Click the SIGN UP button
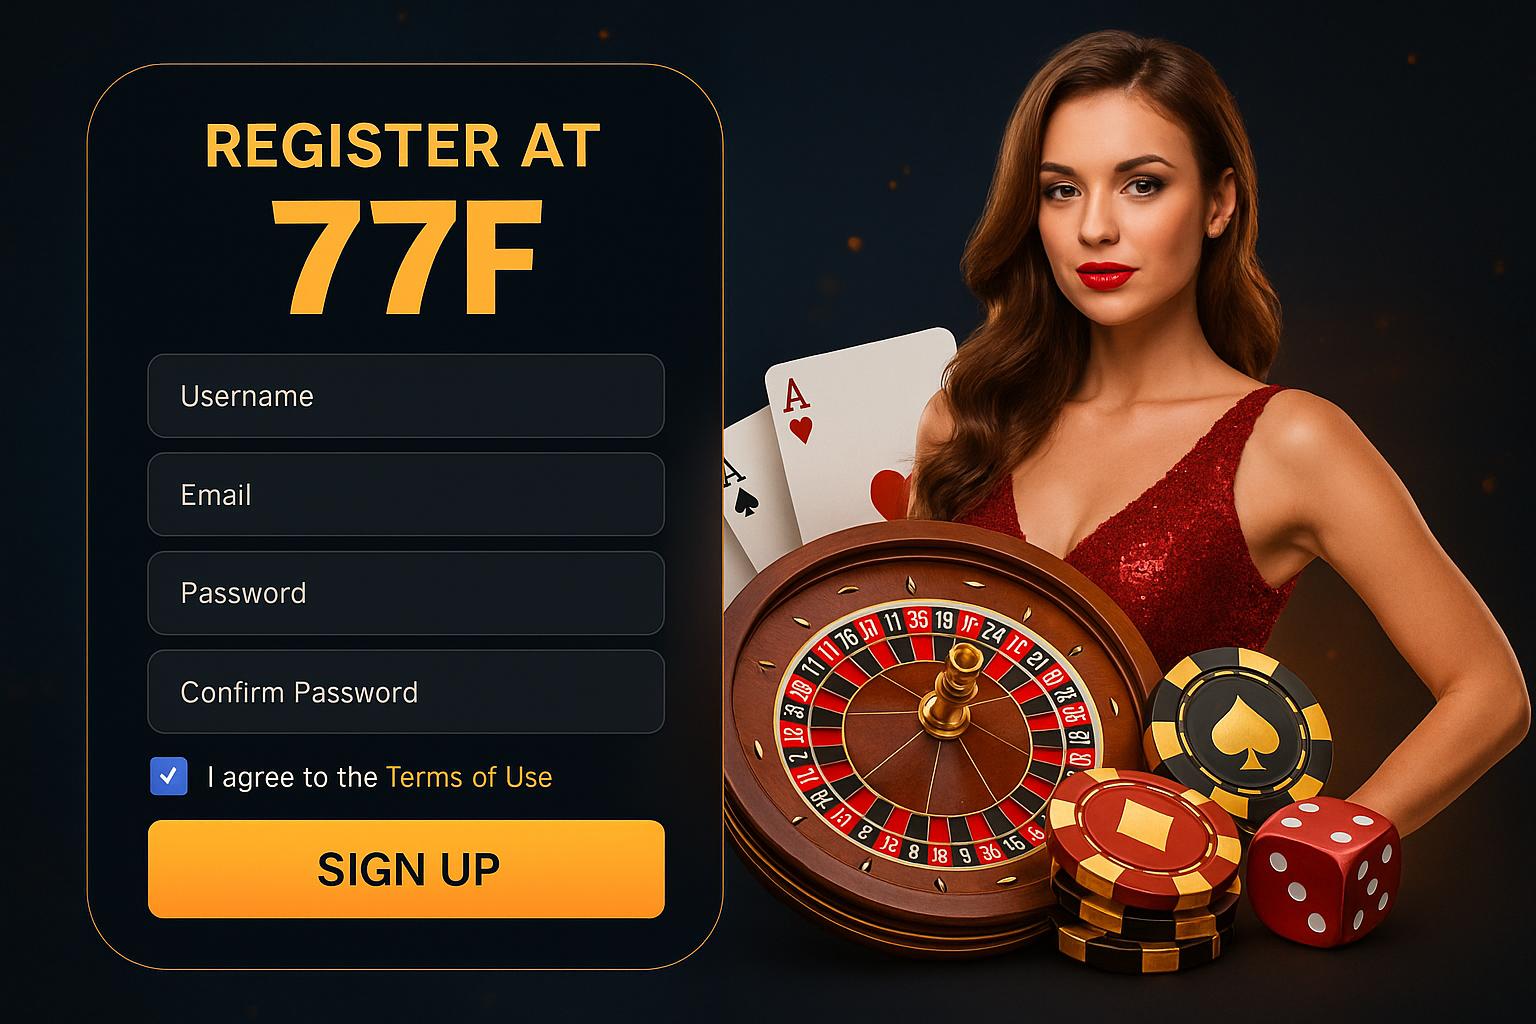Viewport: 1536px width, 1024px height. click(x=406, y=869)
